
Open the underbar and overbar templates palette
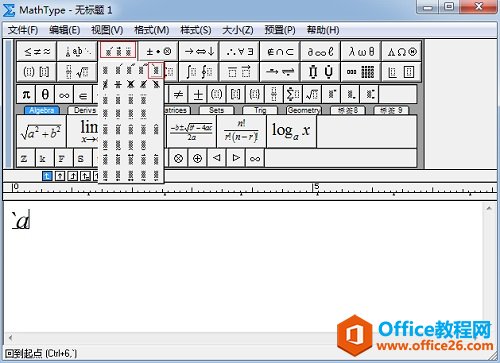coord(240,72)
